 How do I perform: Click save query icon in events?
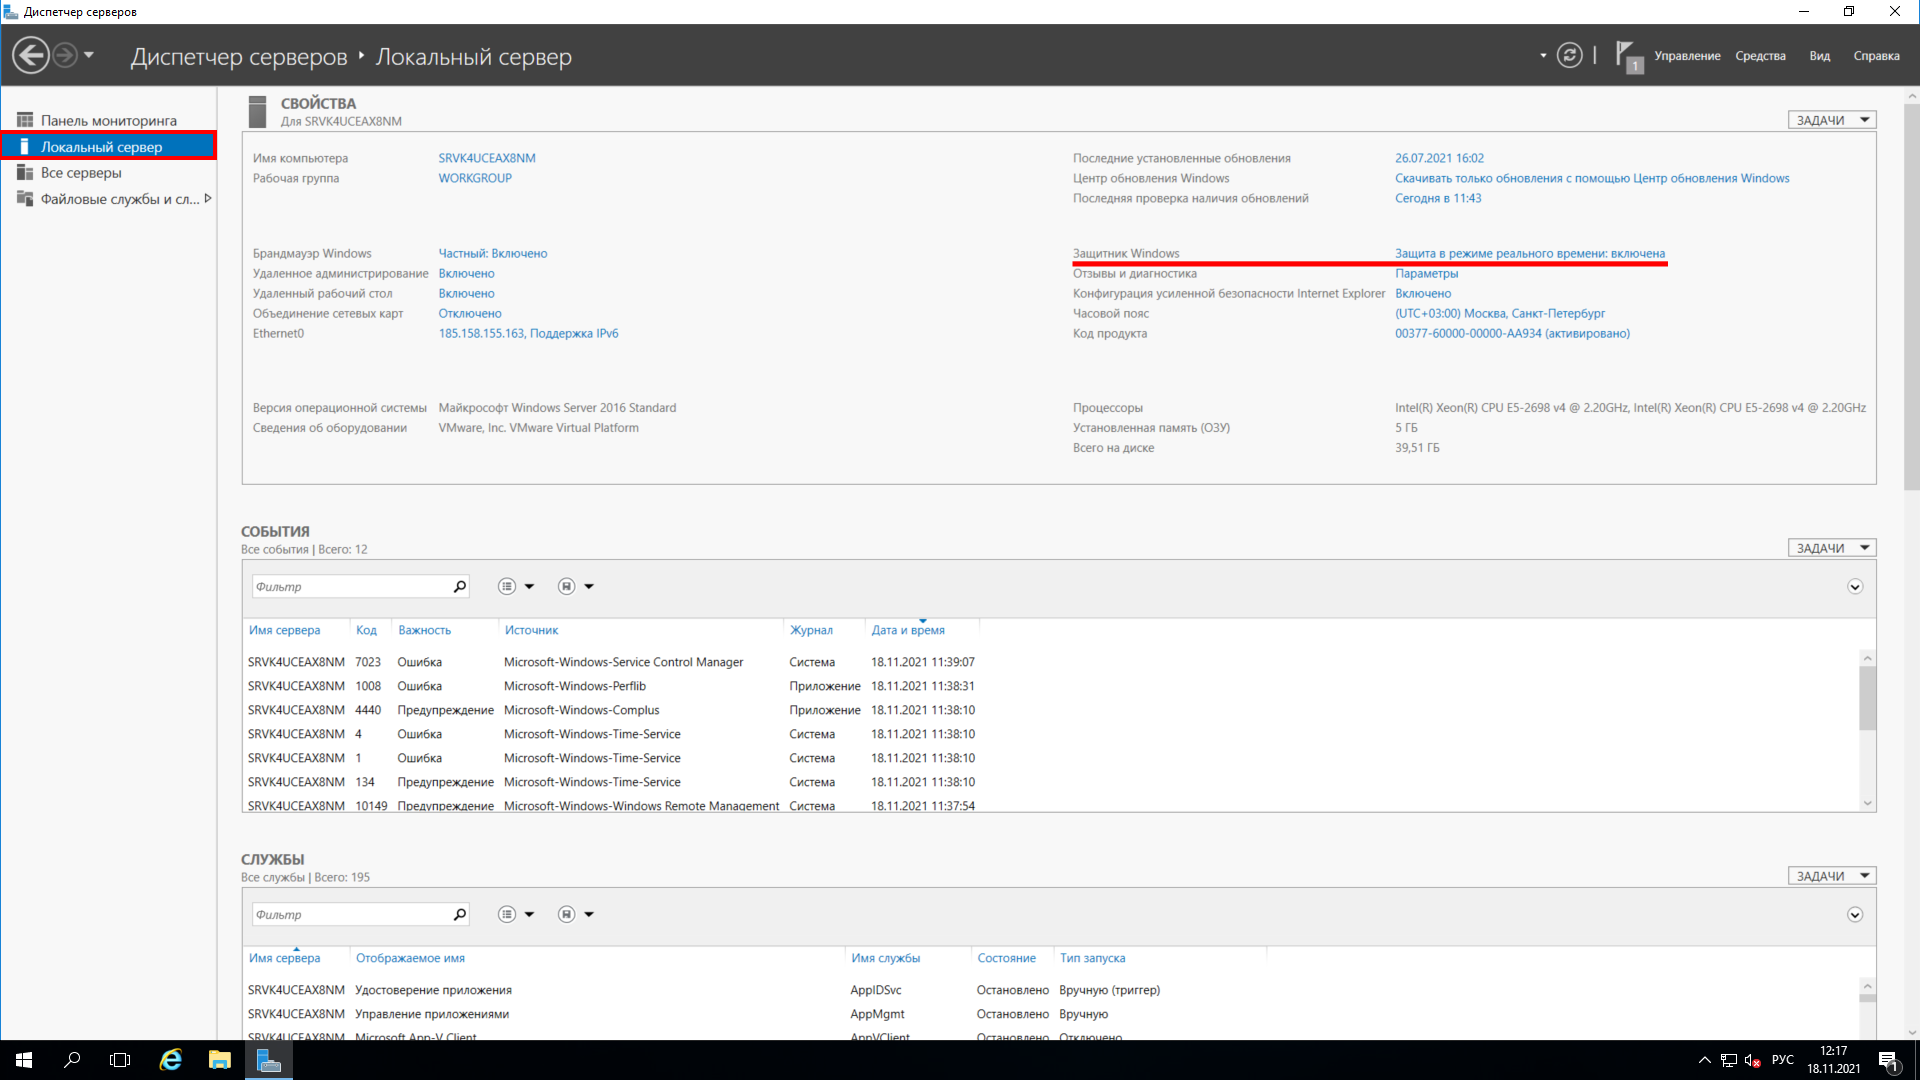click(x=567, y=587)
